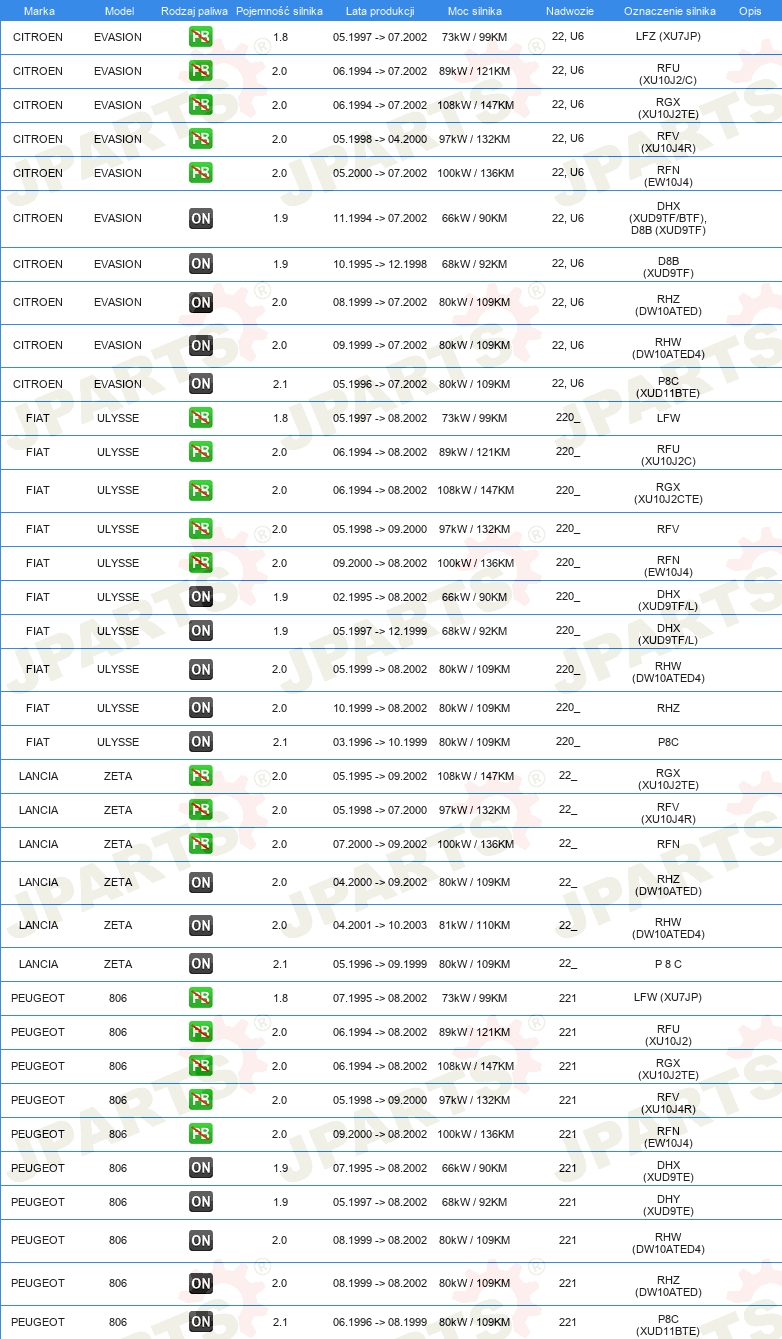Select the PB icon in the Fiat Ulysse RFV row
The height and width of the screenshot is (1339, 782).
point(201,529)
